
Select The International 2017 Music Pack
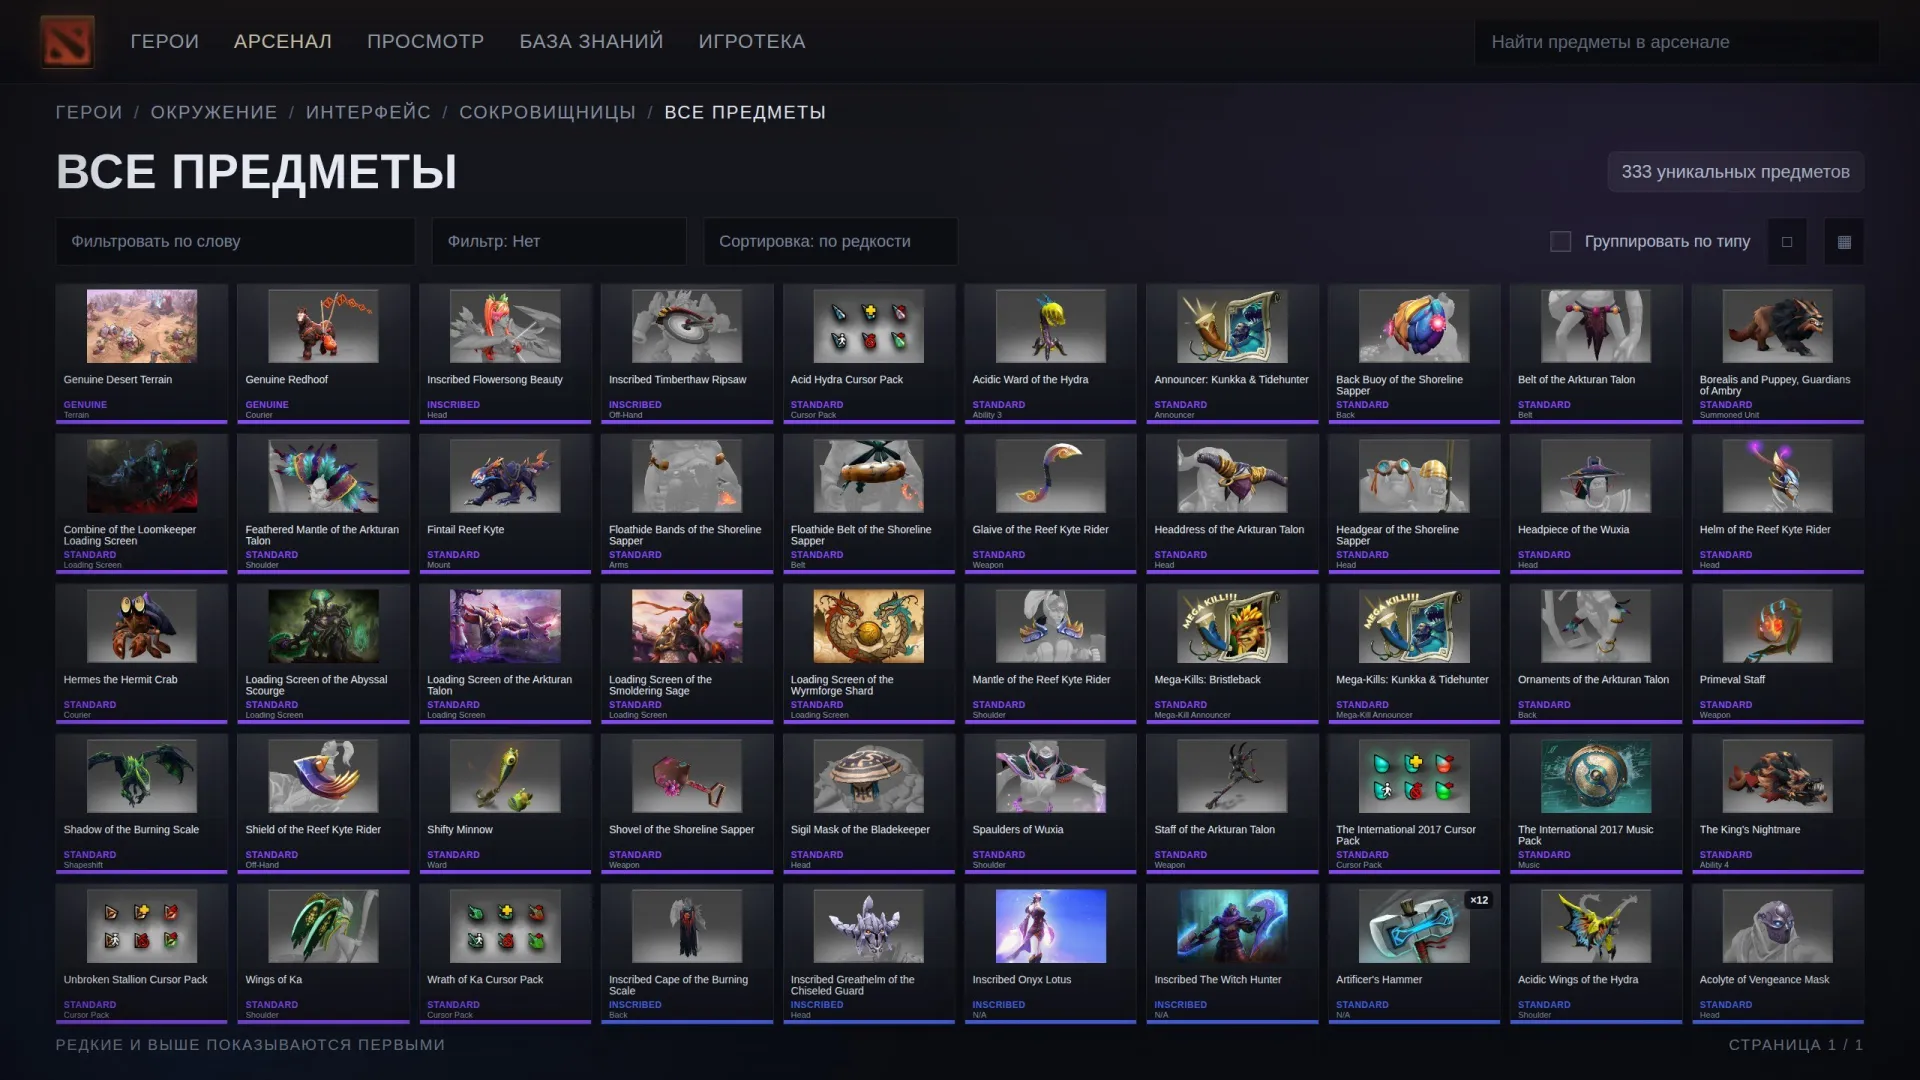pos(1596,803)
